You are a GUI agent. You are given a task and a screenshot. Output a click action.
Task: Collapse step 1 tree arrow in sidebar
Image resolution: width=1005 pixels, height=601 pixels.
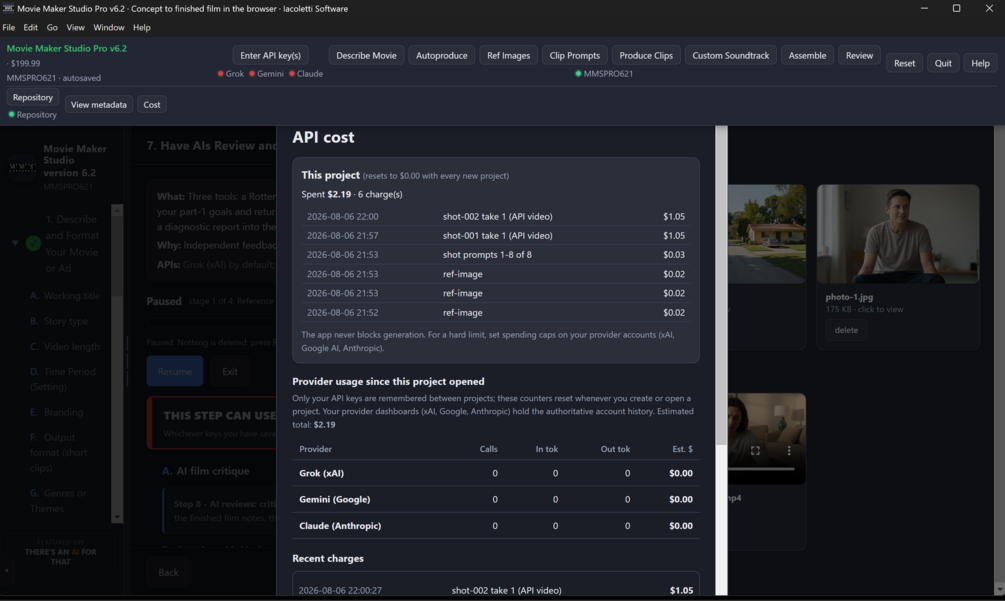point(15,243)
